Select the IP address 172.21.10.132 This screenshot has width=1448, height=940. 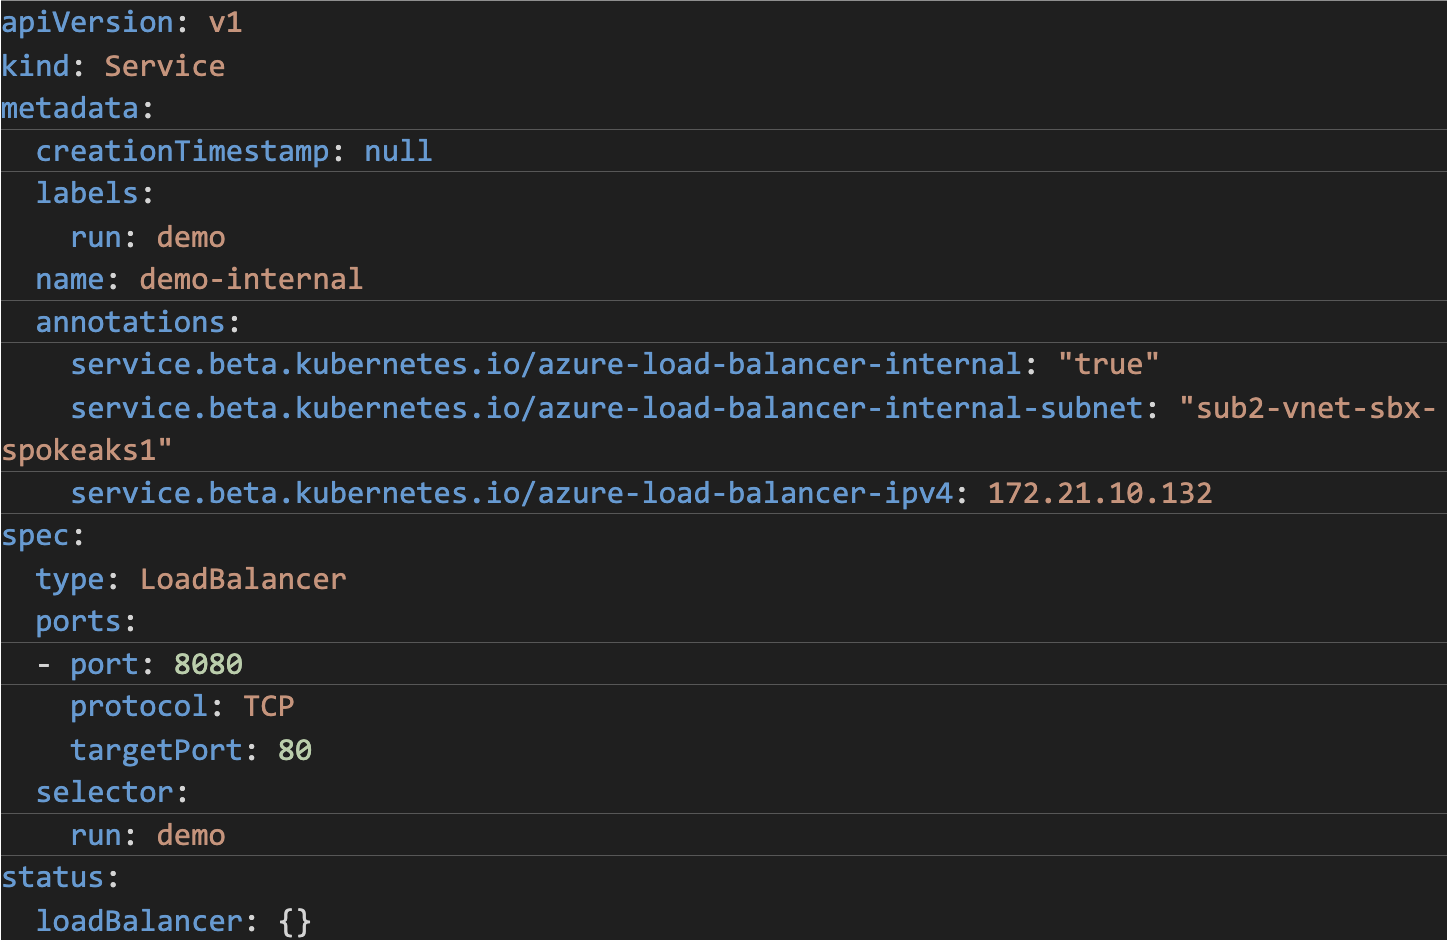click(x=1099, y=493)
